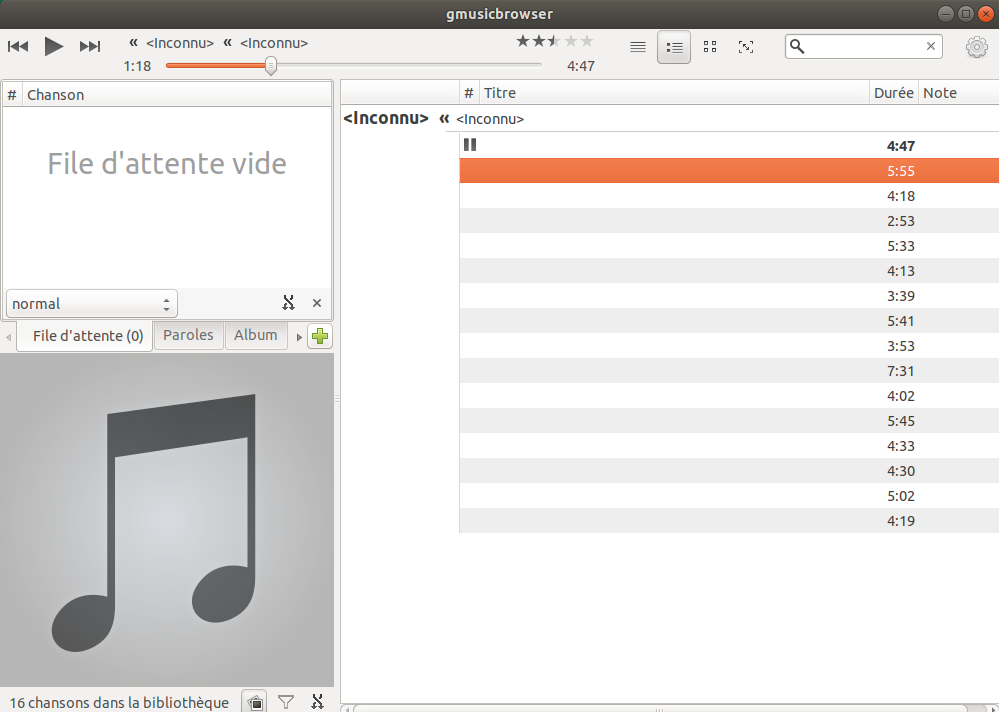
Task: Select the song lasting 3:53
Action: (x=729, y=346)
